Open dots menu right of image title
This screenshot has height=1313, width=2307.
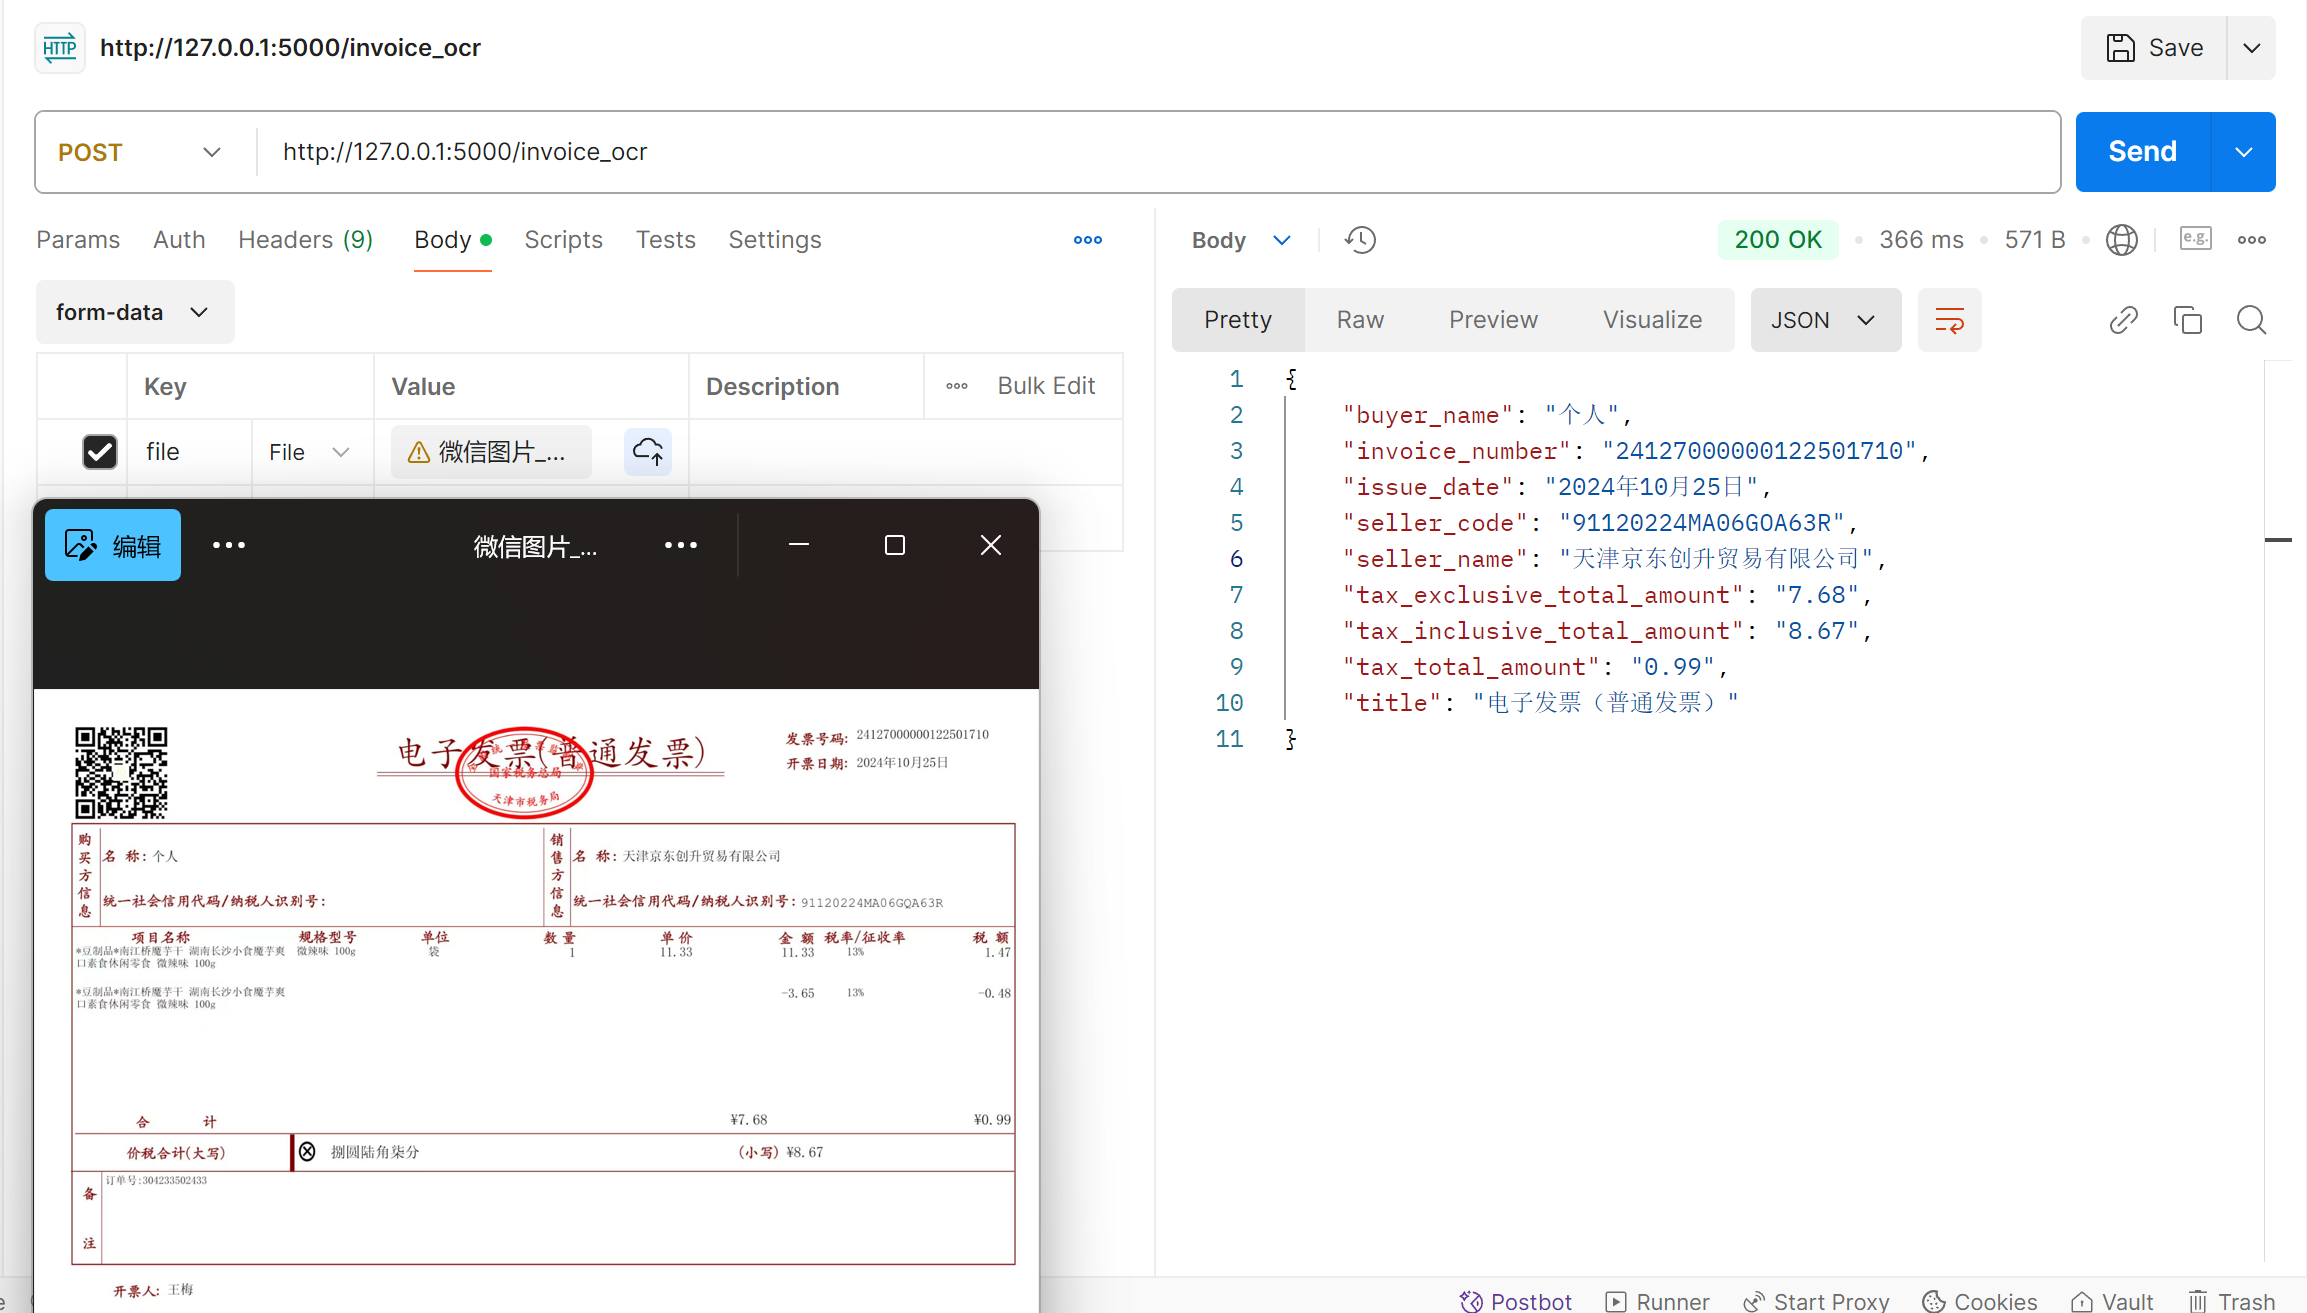681,545
